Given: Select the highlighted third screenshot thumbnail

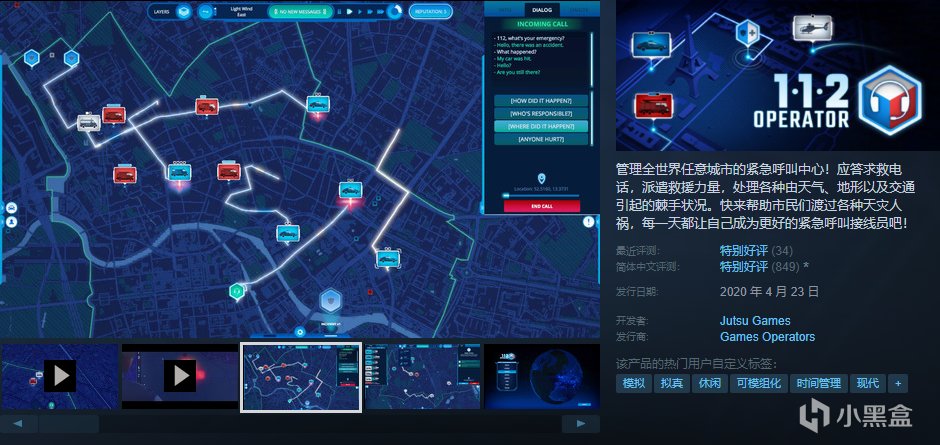Looking at the screenshot, I should click(301, 377).
